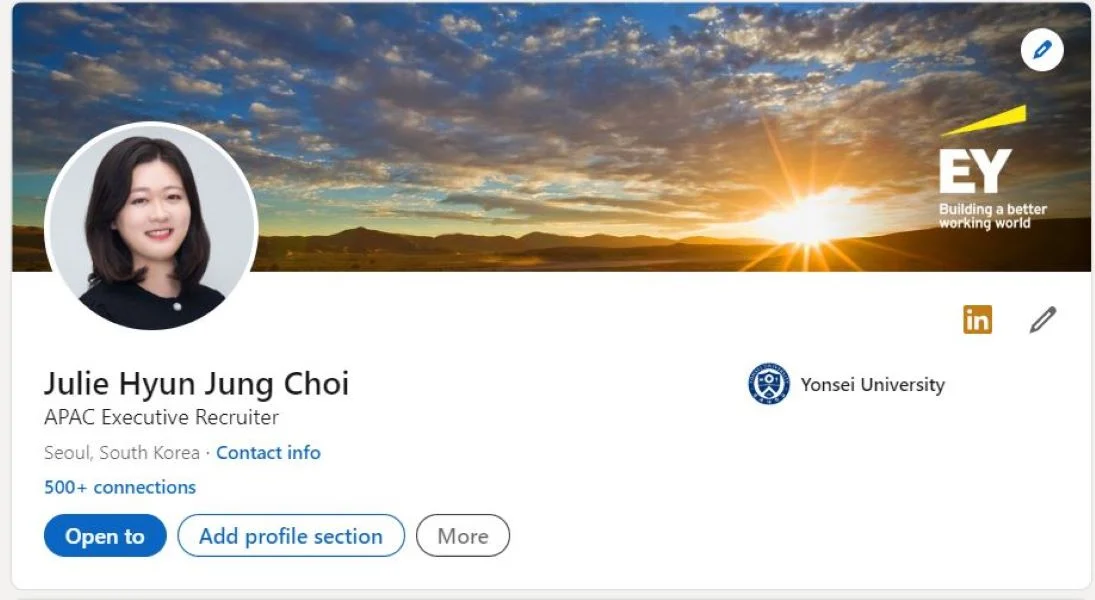Open the circular profile photo

[x=152, y=226]
